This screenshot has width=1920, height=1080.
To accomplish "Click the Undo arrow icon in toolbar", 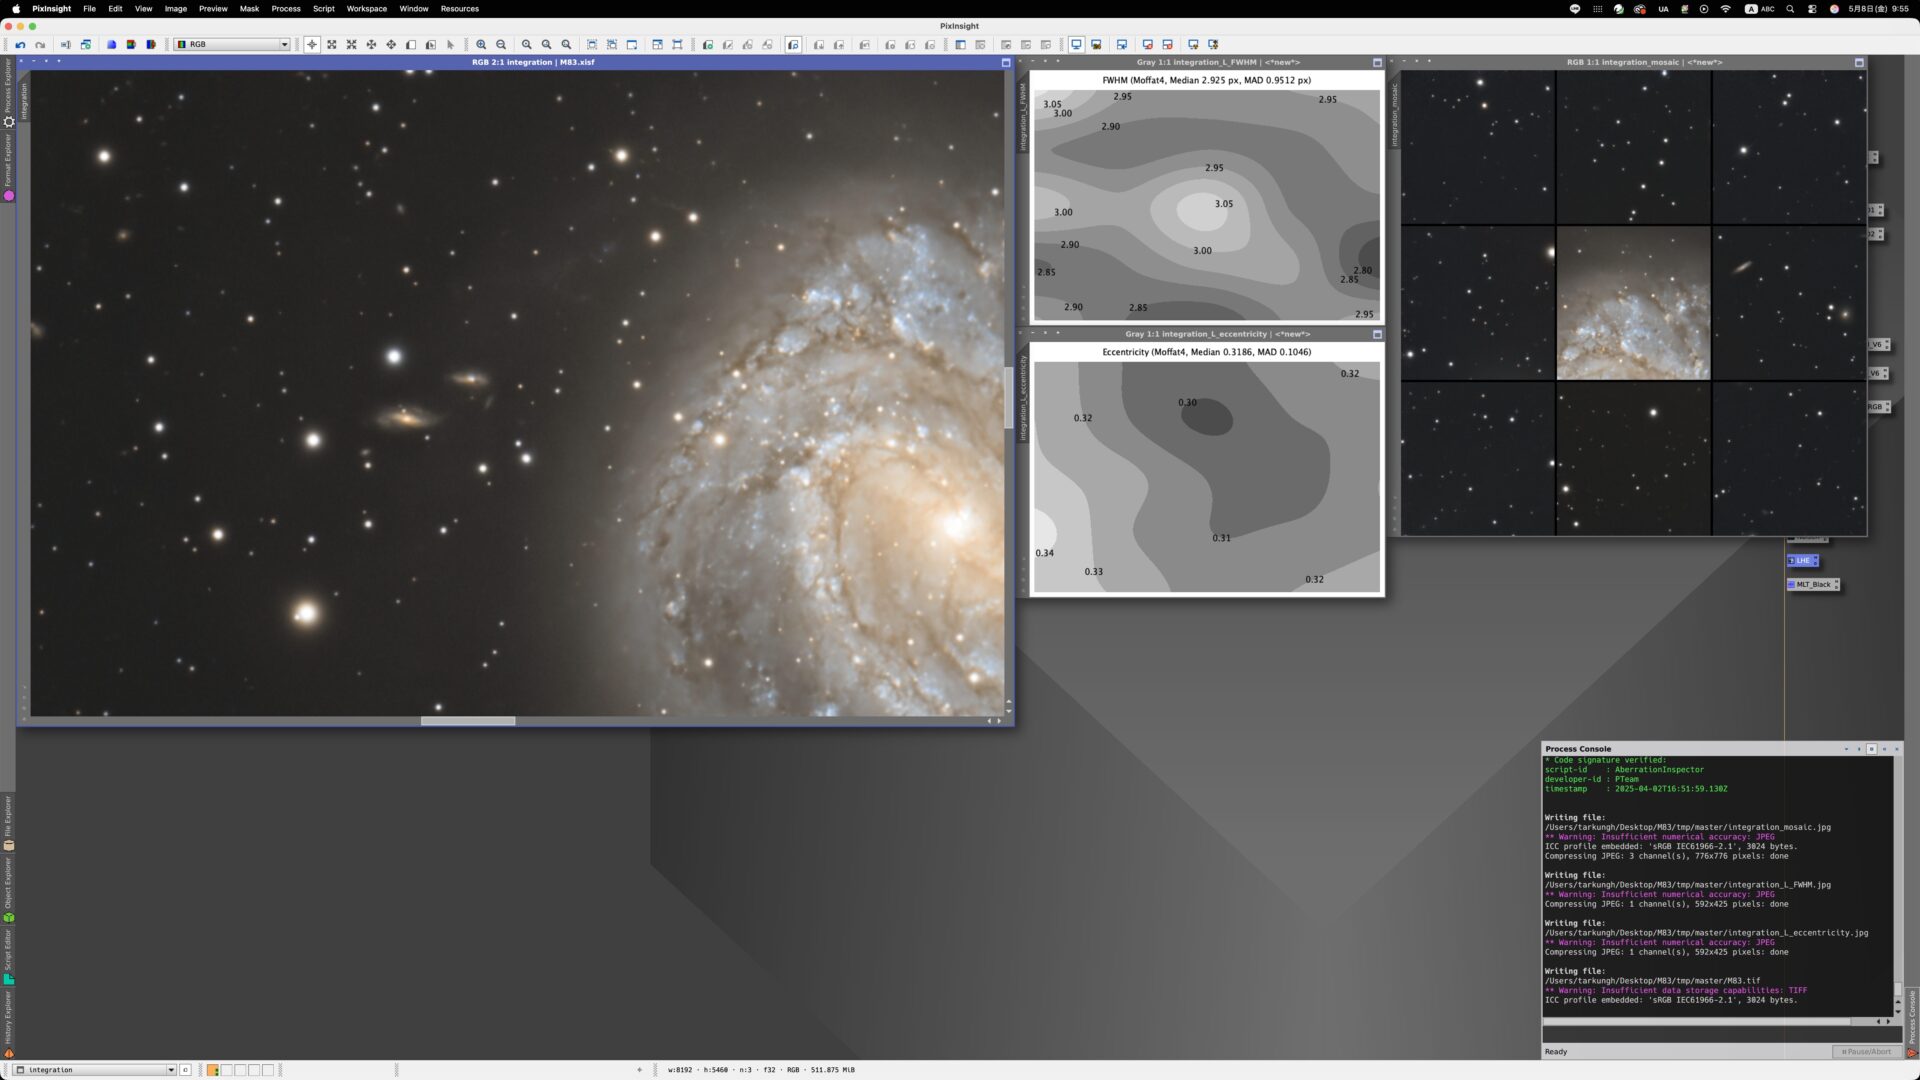I will tap(20, 45).
